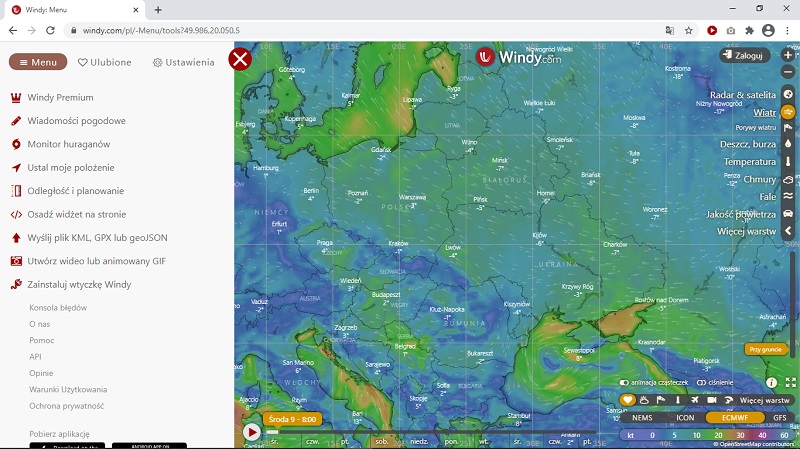
Task: Open Odległość i planowanie tool
Action: [67, 191]
